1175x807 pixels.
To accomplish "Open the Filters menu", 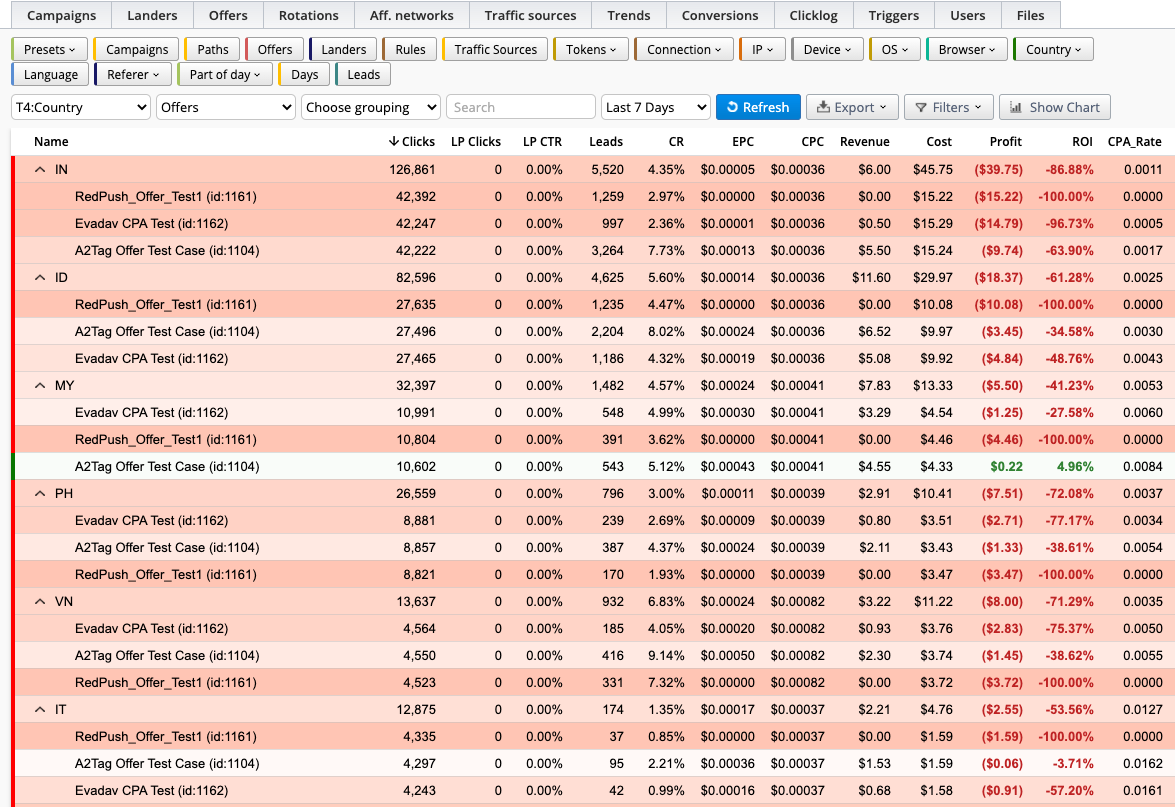I will point(948,107).
